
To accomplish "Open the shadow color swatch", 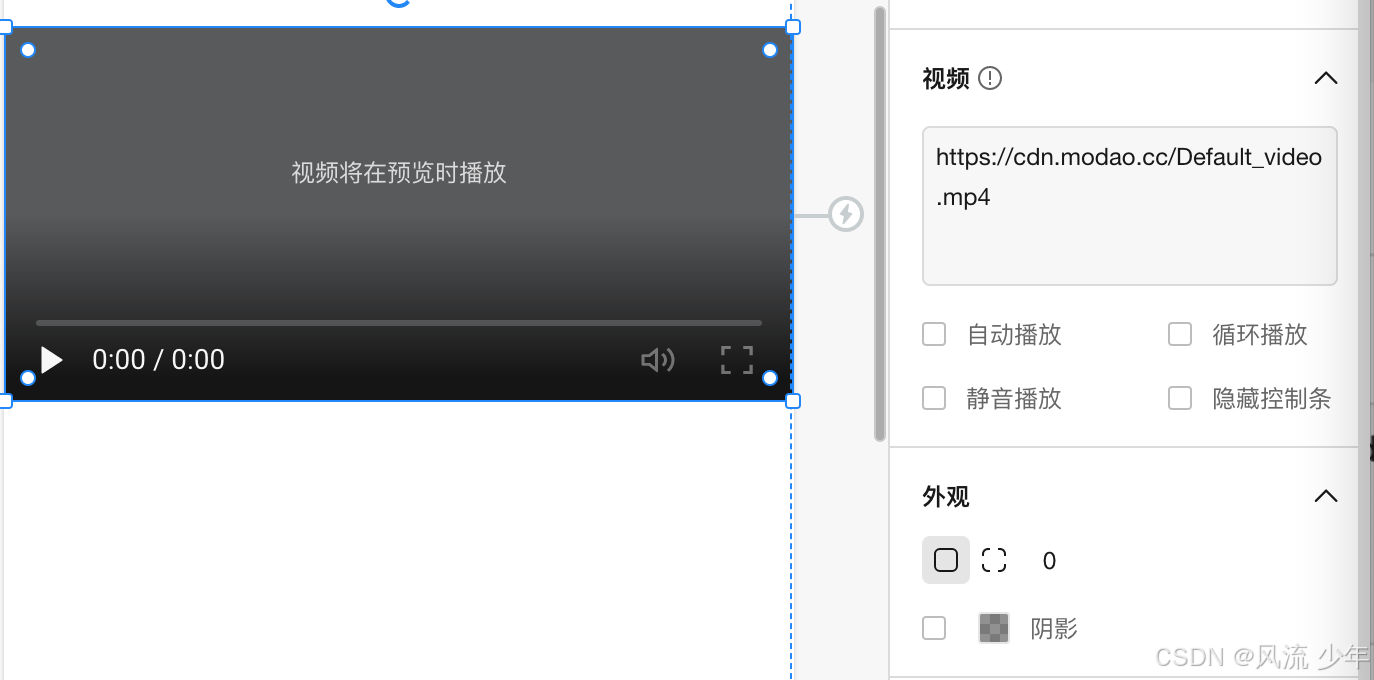I will click(x=994, y=628).
